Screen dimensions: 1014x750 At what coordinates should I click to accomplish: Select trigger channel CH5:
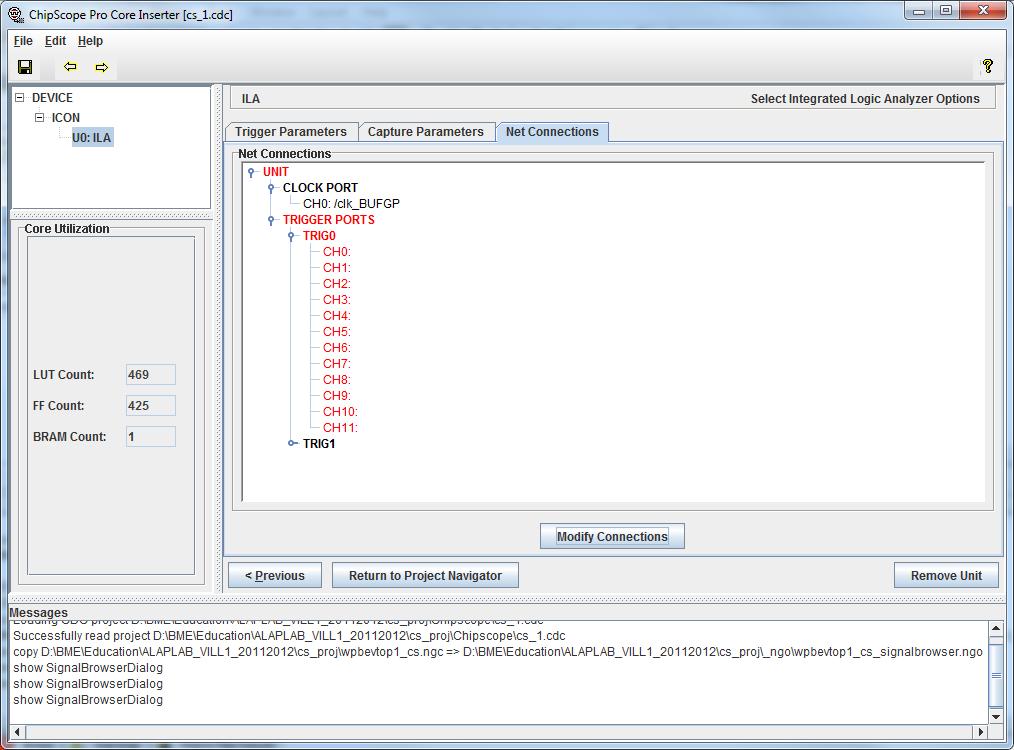click(337, 332)
